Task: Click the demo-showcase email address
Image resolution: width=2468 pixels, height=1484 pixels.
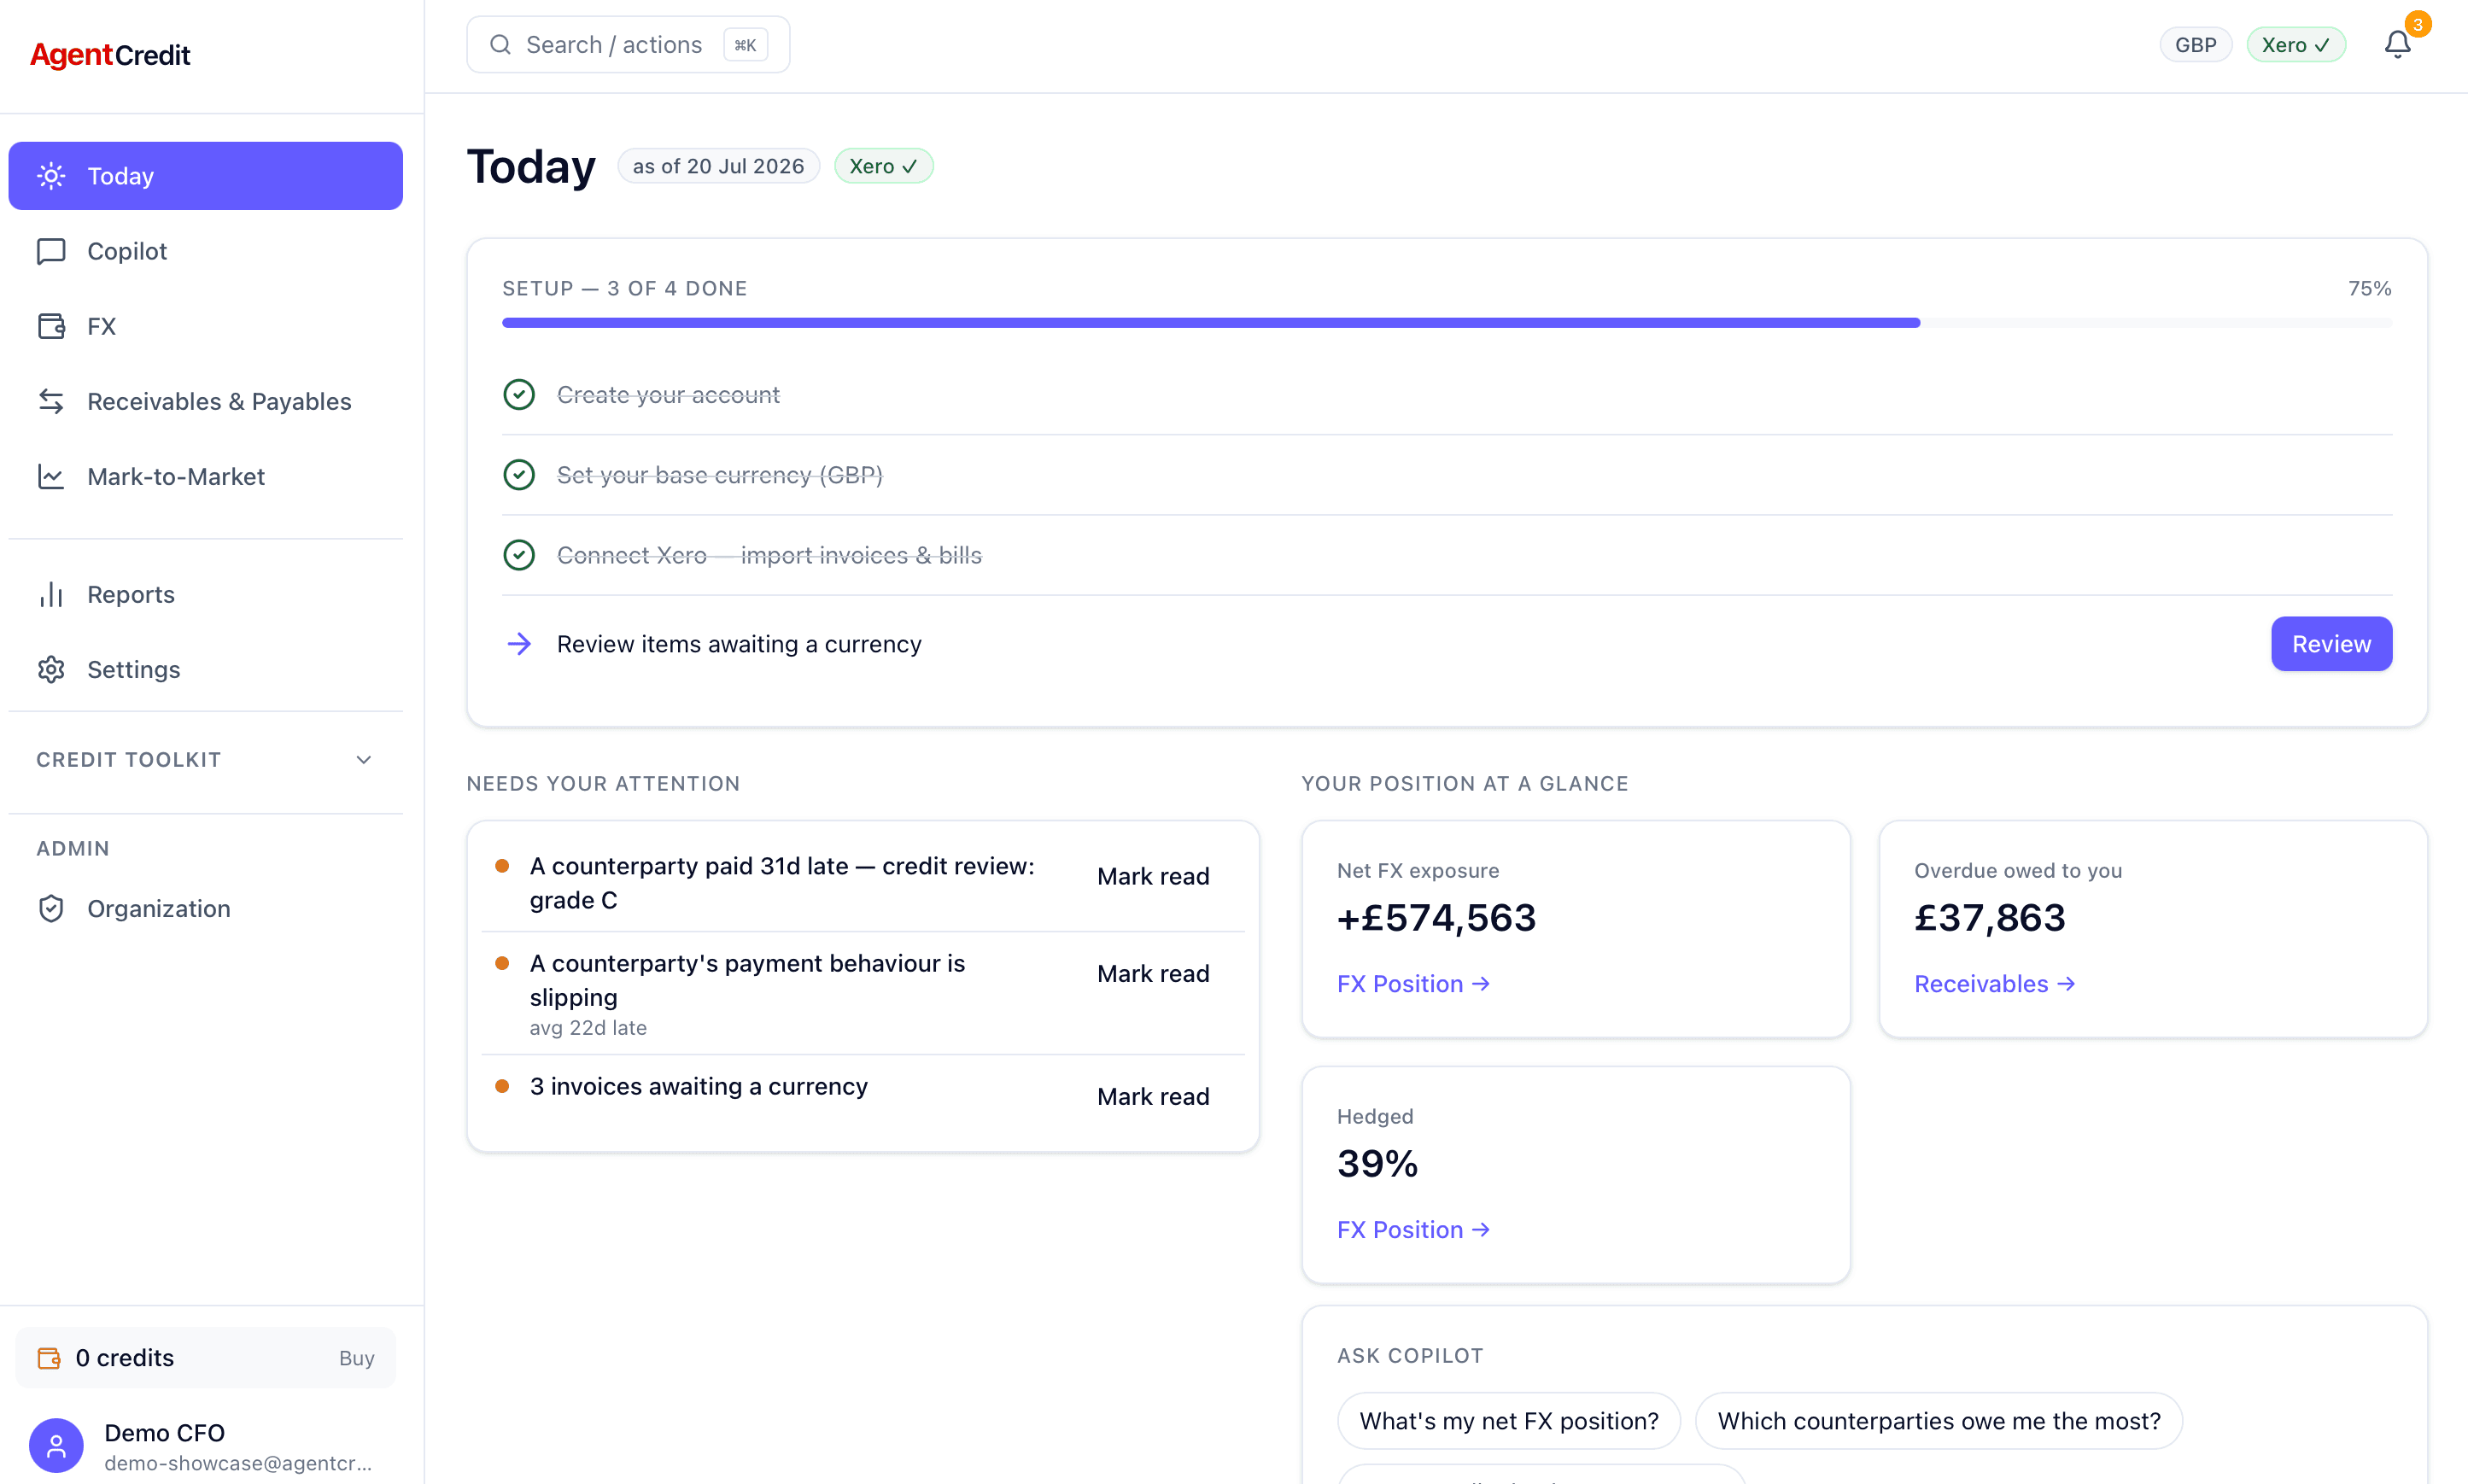Action: click(x=238, y=1463)
